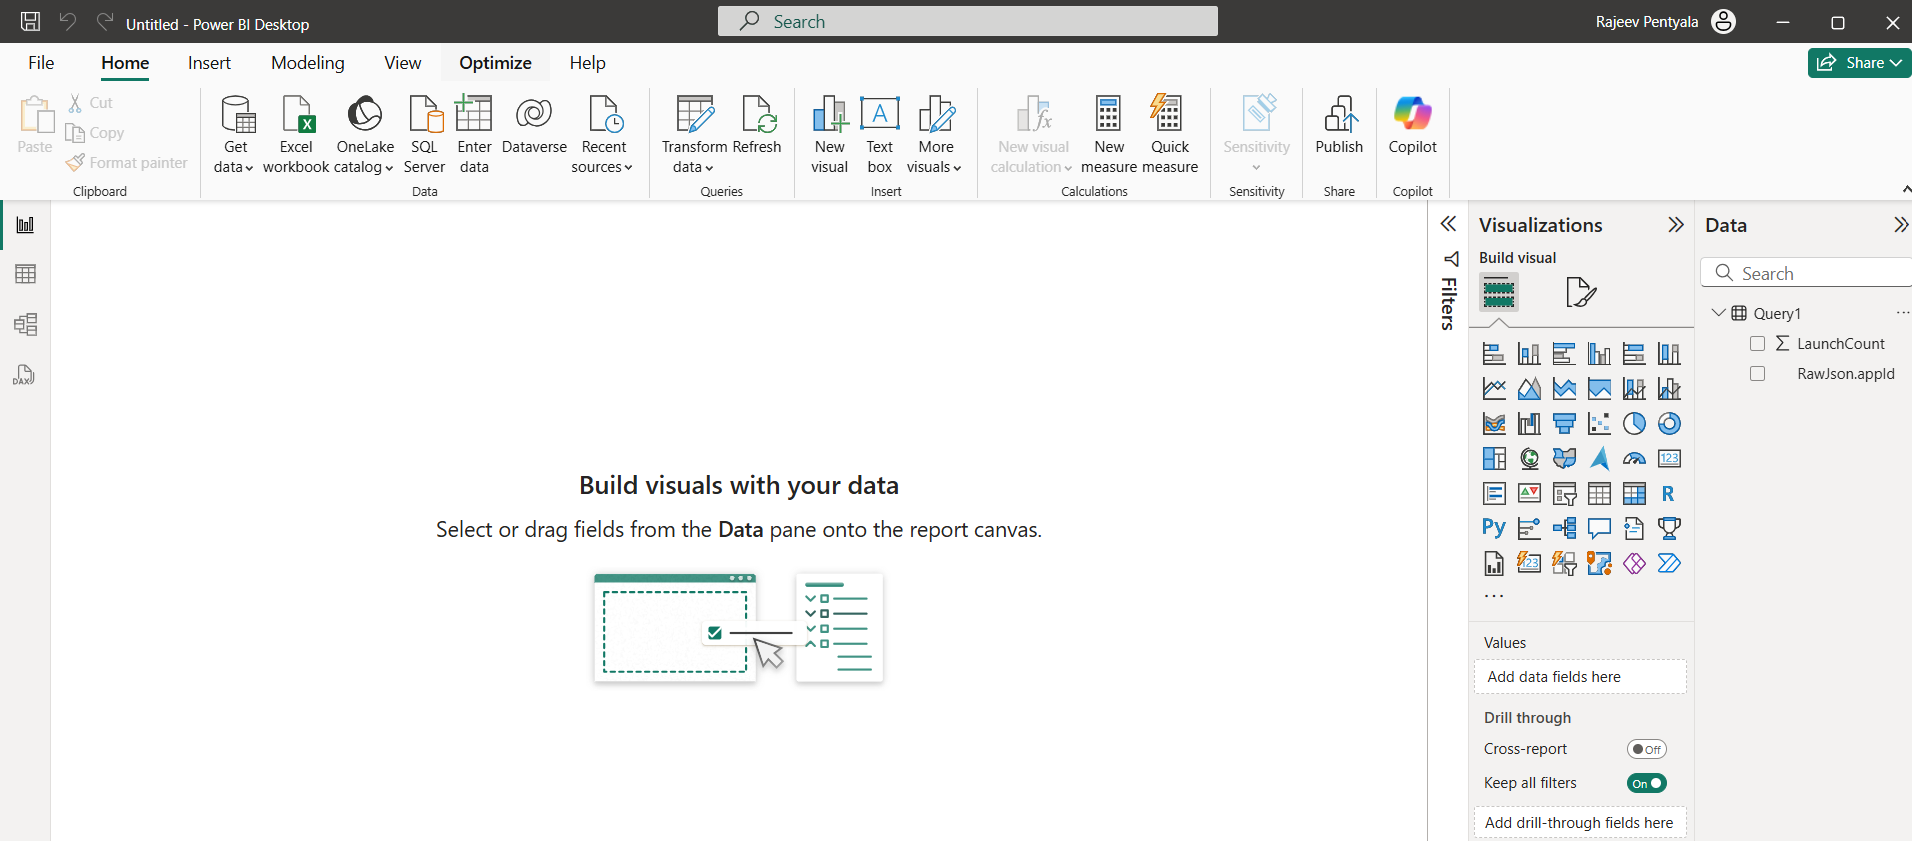The width and height of the screenshot is (1912, 841).
Task: Click the Get data icon
Action: (x=236, y=115)
